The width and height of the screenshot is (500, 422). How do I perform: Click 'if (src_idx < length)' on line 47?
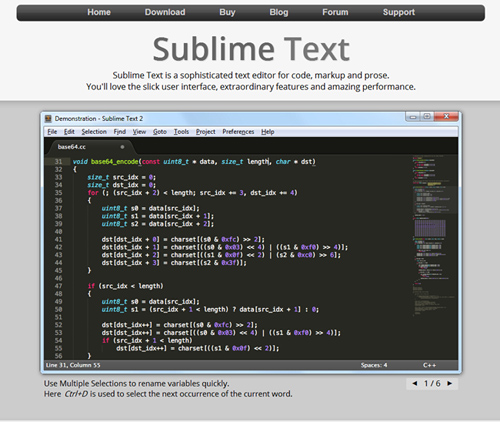click(x=125, y=286)
